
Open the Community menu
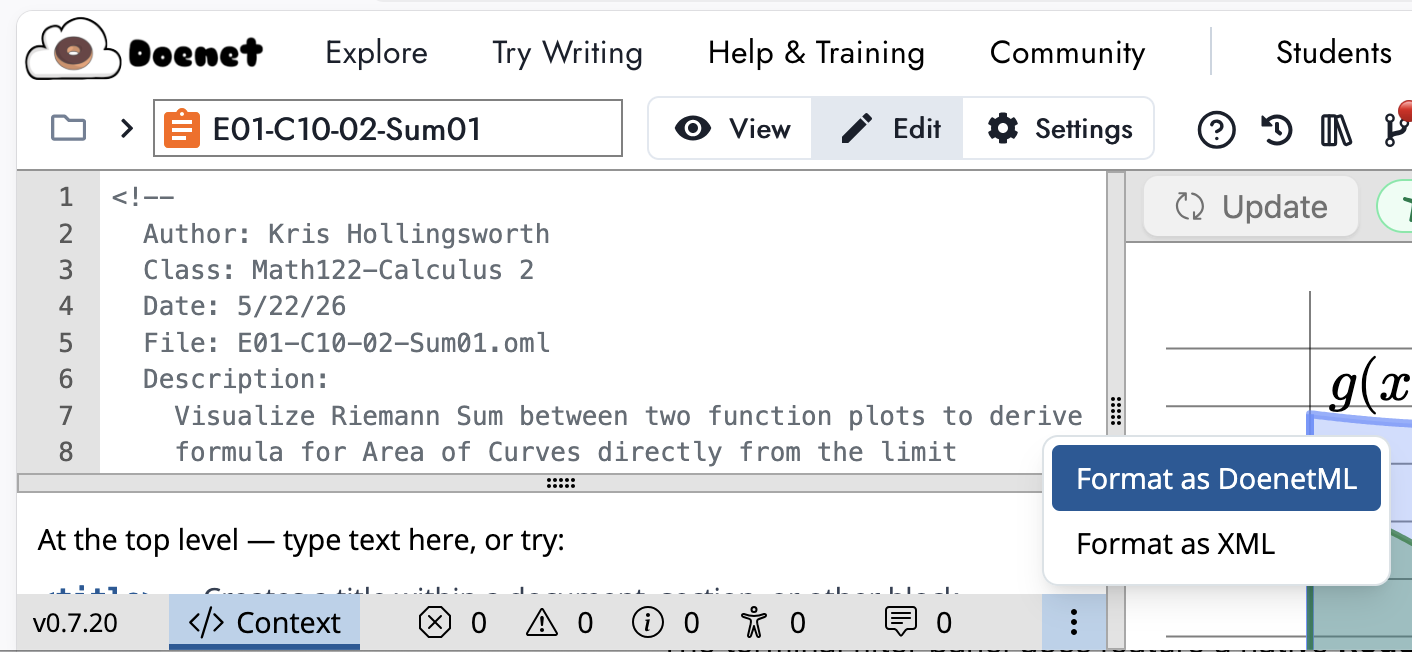(x=1067, y=52)
